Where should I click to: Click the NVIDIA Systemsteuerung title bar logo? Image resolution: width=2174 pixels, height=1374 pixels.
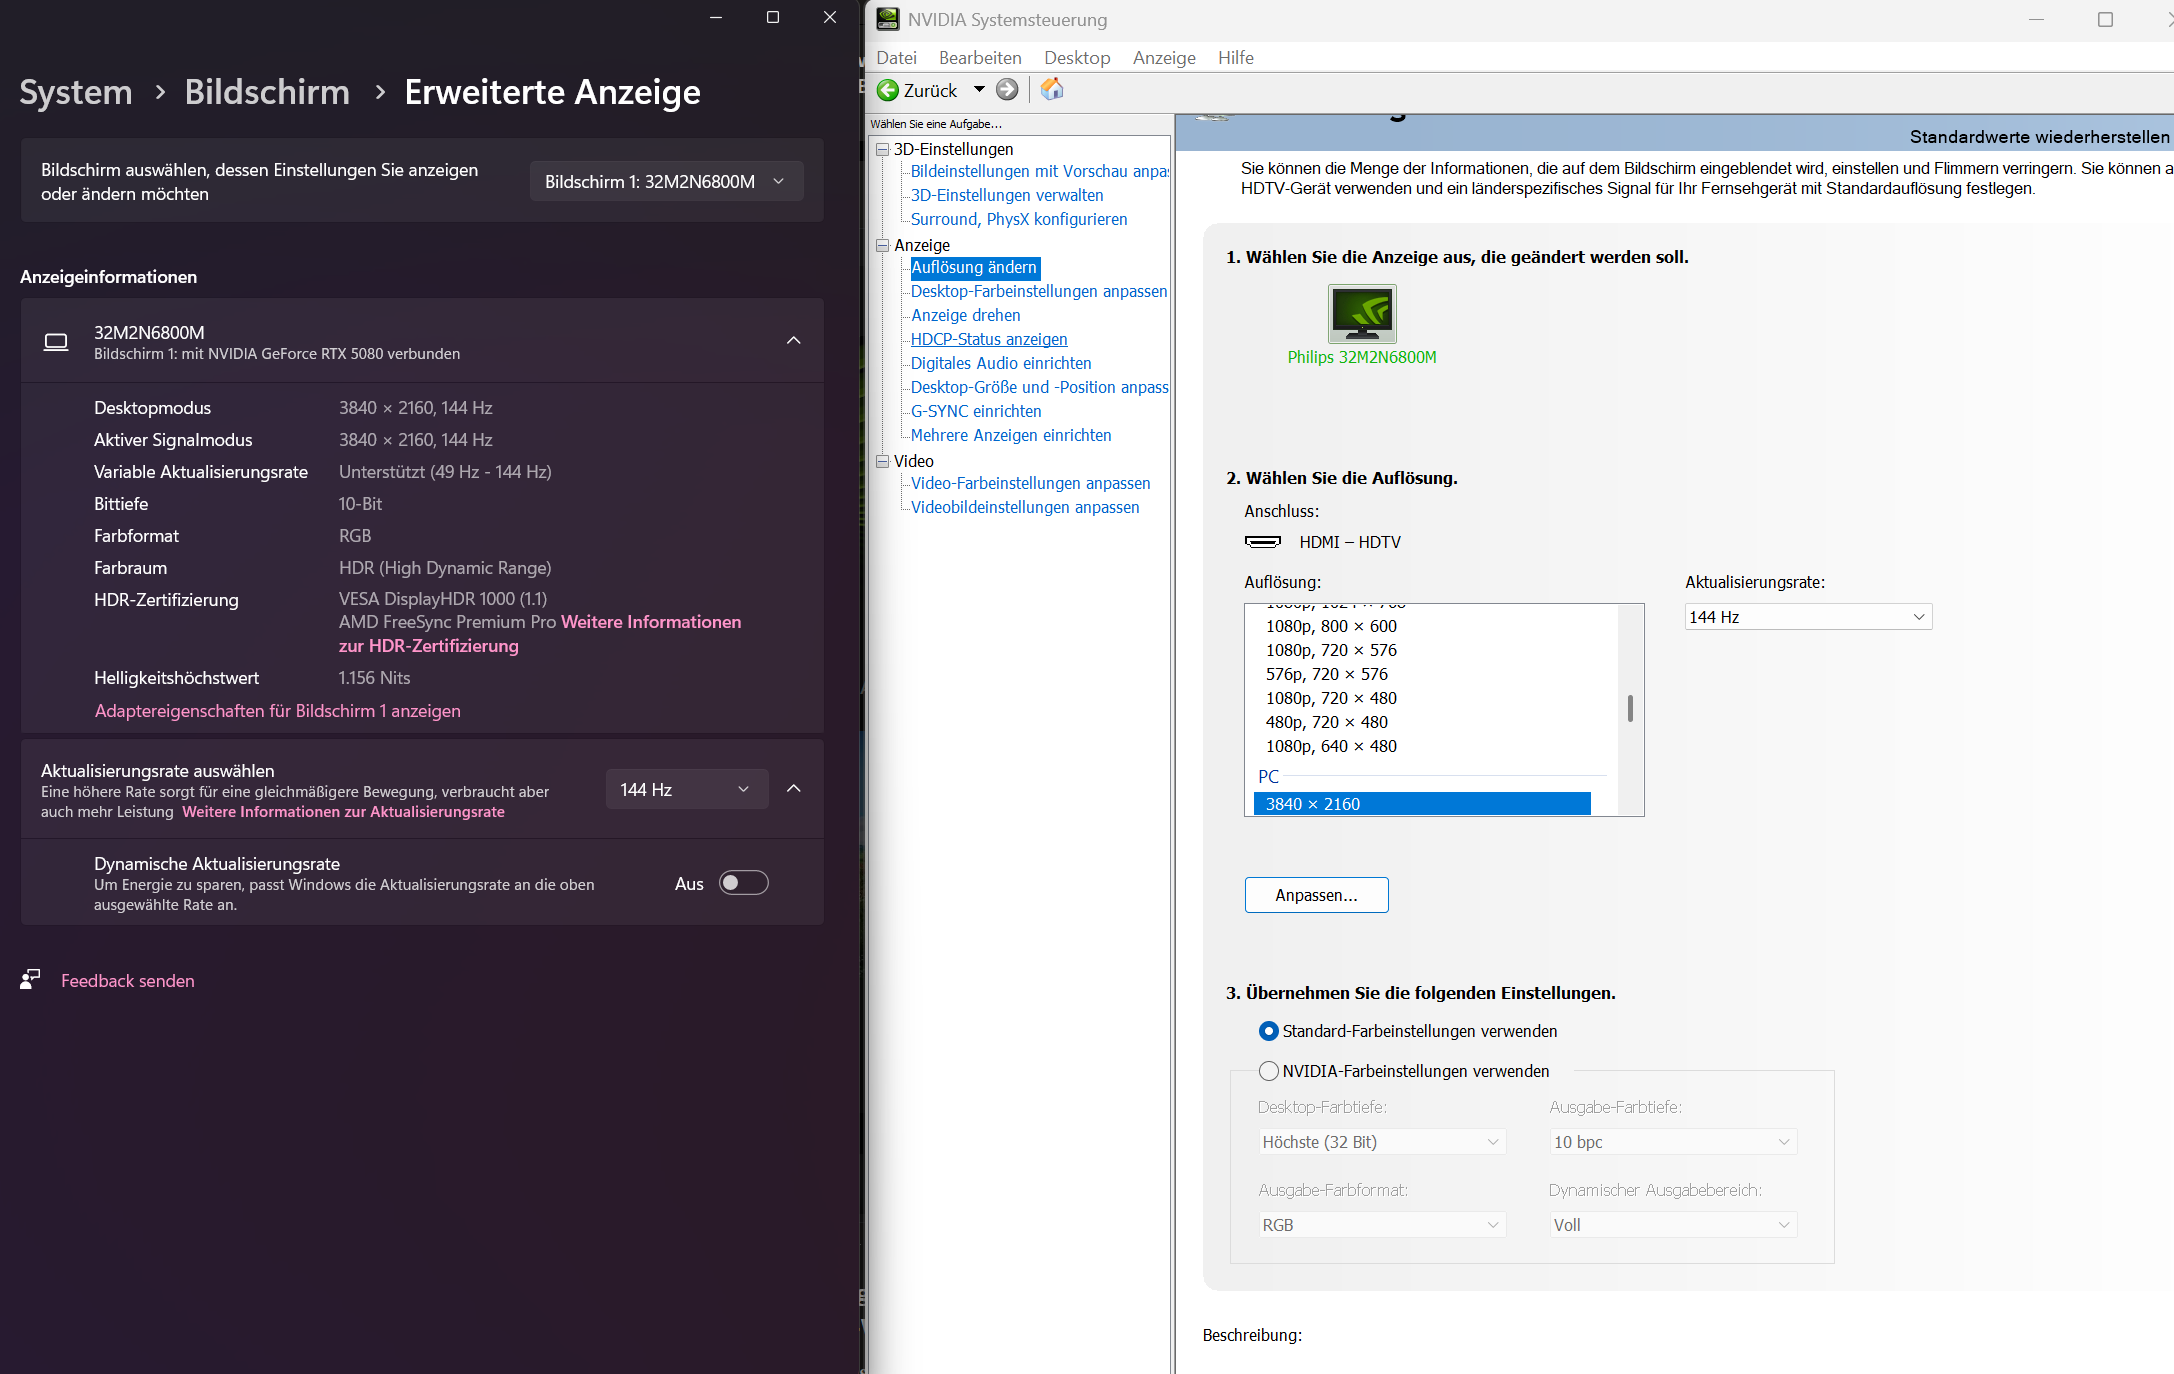[888, 19]
